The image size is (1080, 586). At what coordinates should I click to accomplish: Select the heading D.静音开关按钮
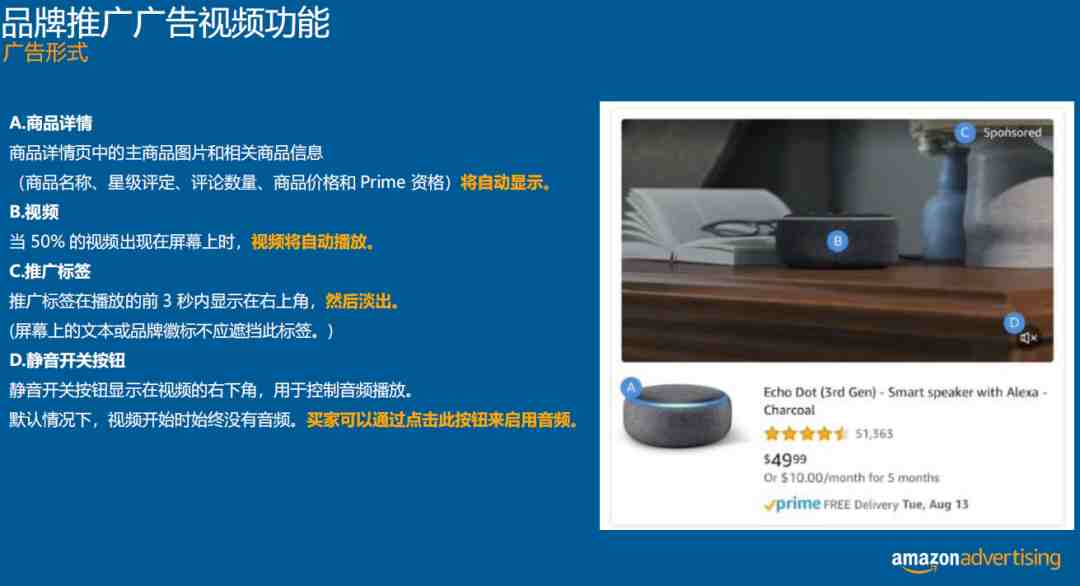coord(68,360)
